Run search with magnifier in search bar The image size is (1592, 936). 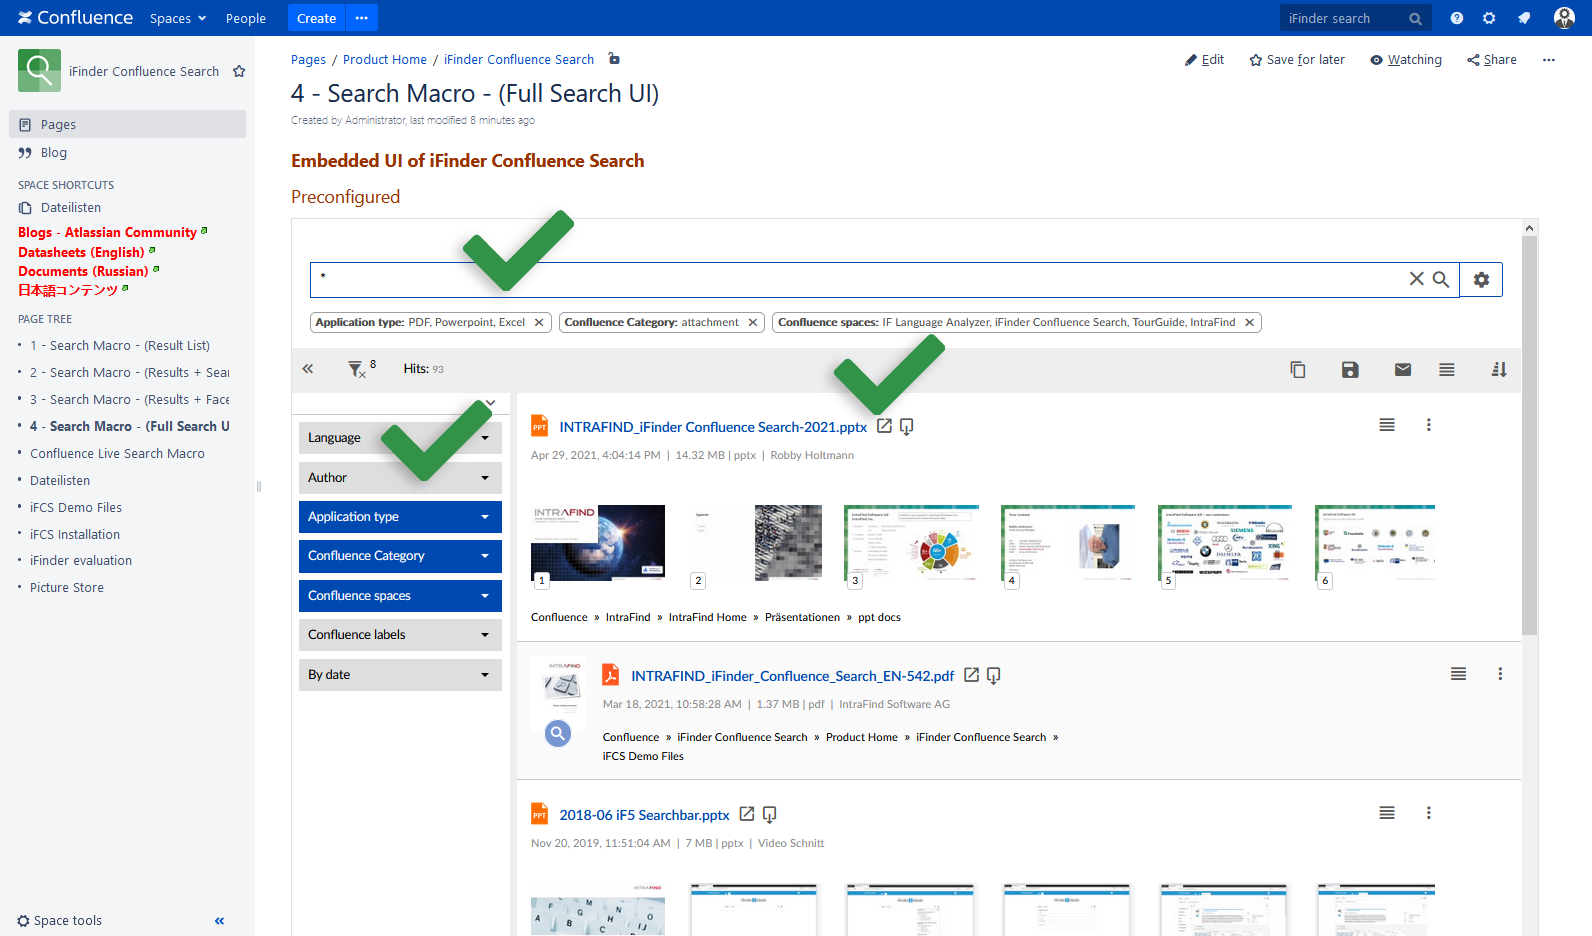click(x=1441, y=279)
